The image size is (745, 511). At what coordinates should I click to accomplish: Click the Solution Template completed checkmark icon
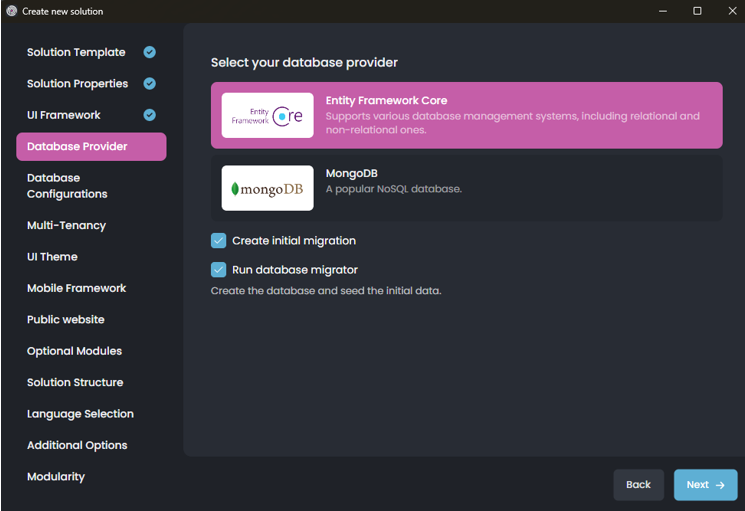[x=150, y=52]
